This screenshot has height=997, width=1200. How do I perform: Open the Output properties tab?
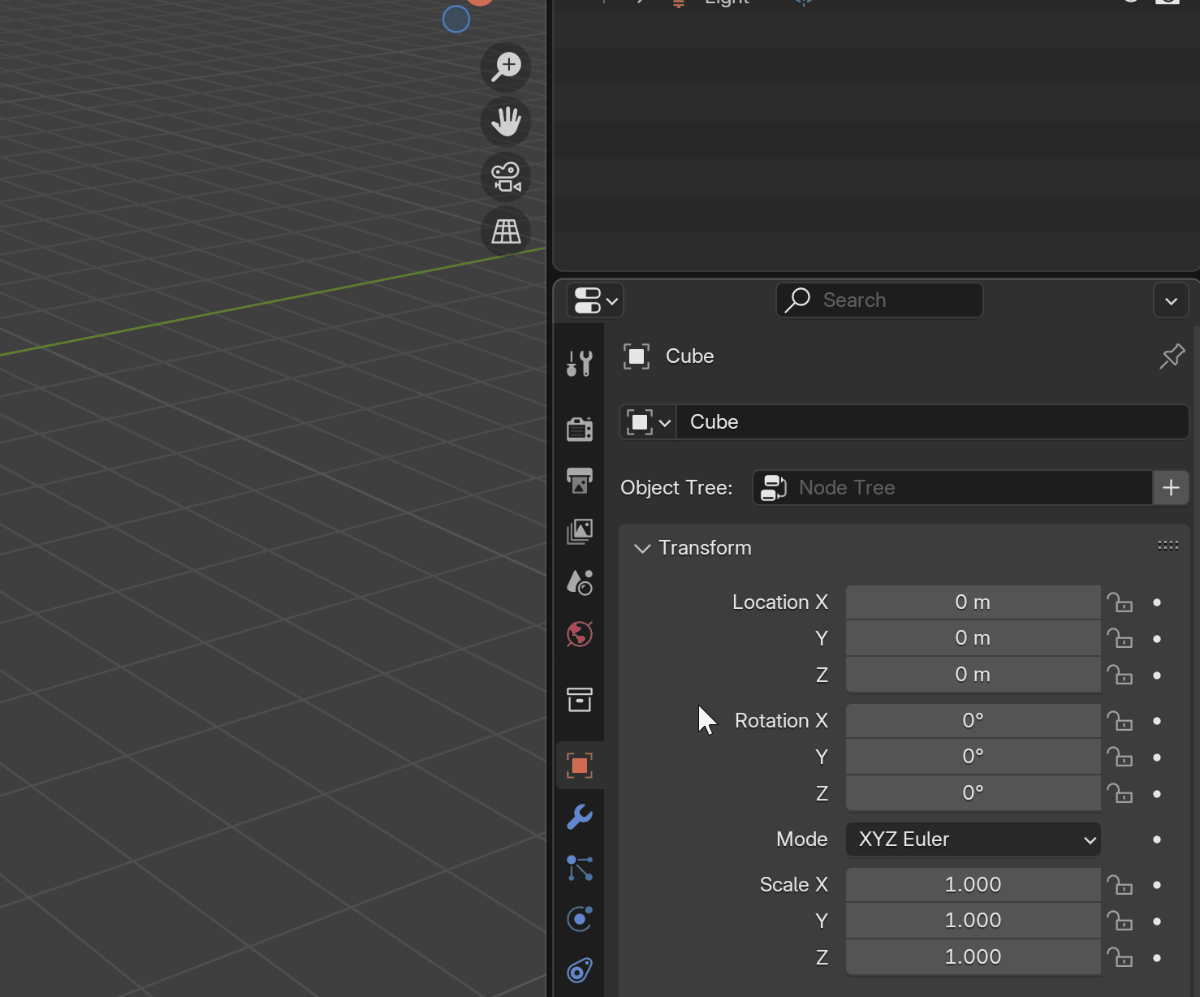[x=579, y=480]
